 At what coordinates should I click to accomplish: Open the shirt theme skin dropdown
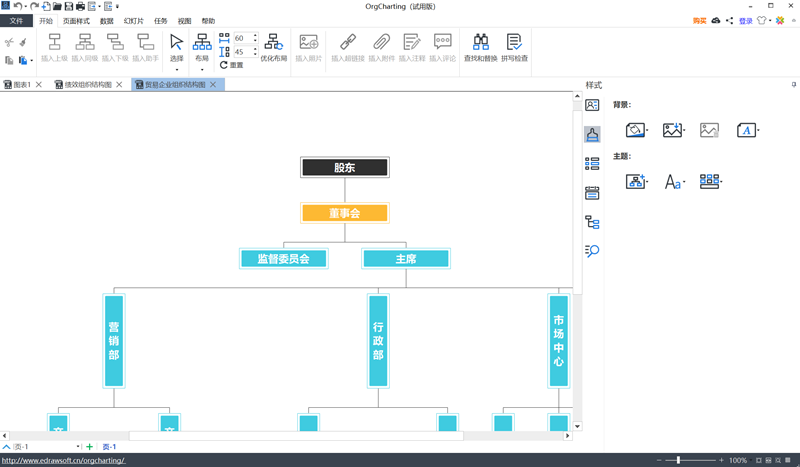[764, 20]
